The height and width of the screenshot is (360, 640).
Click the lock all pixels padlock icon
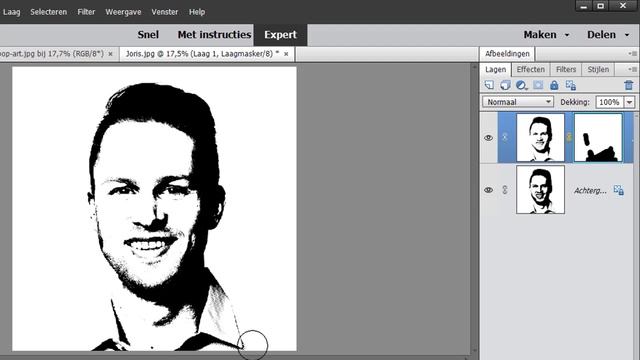(554, 85)
